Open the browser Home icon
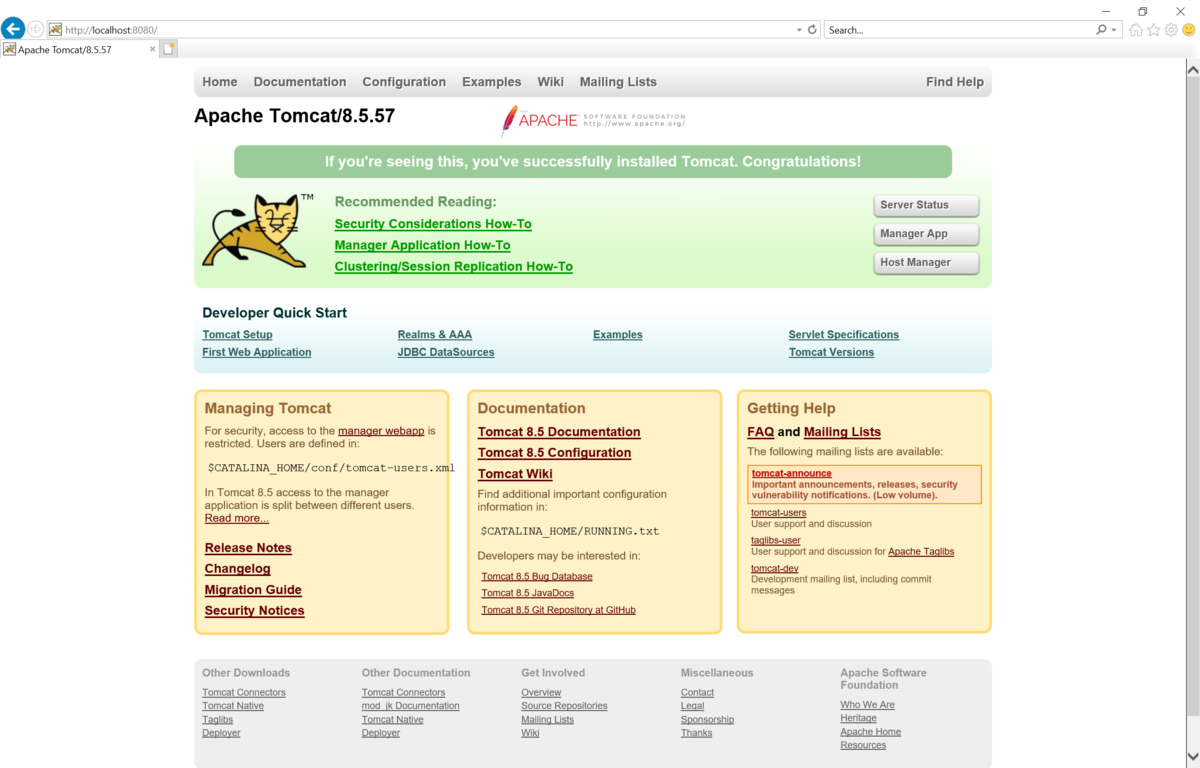 pos(1136,30)
